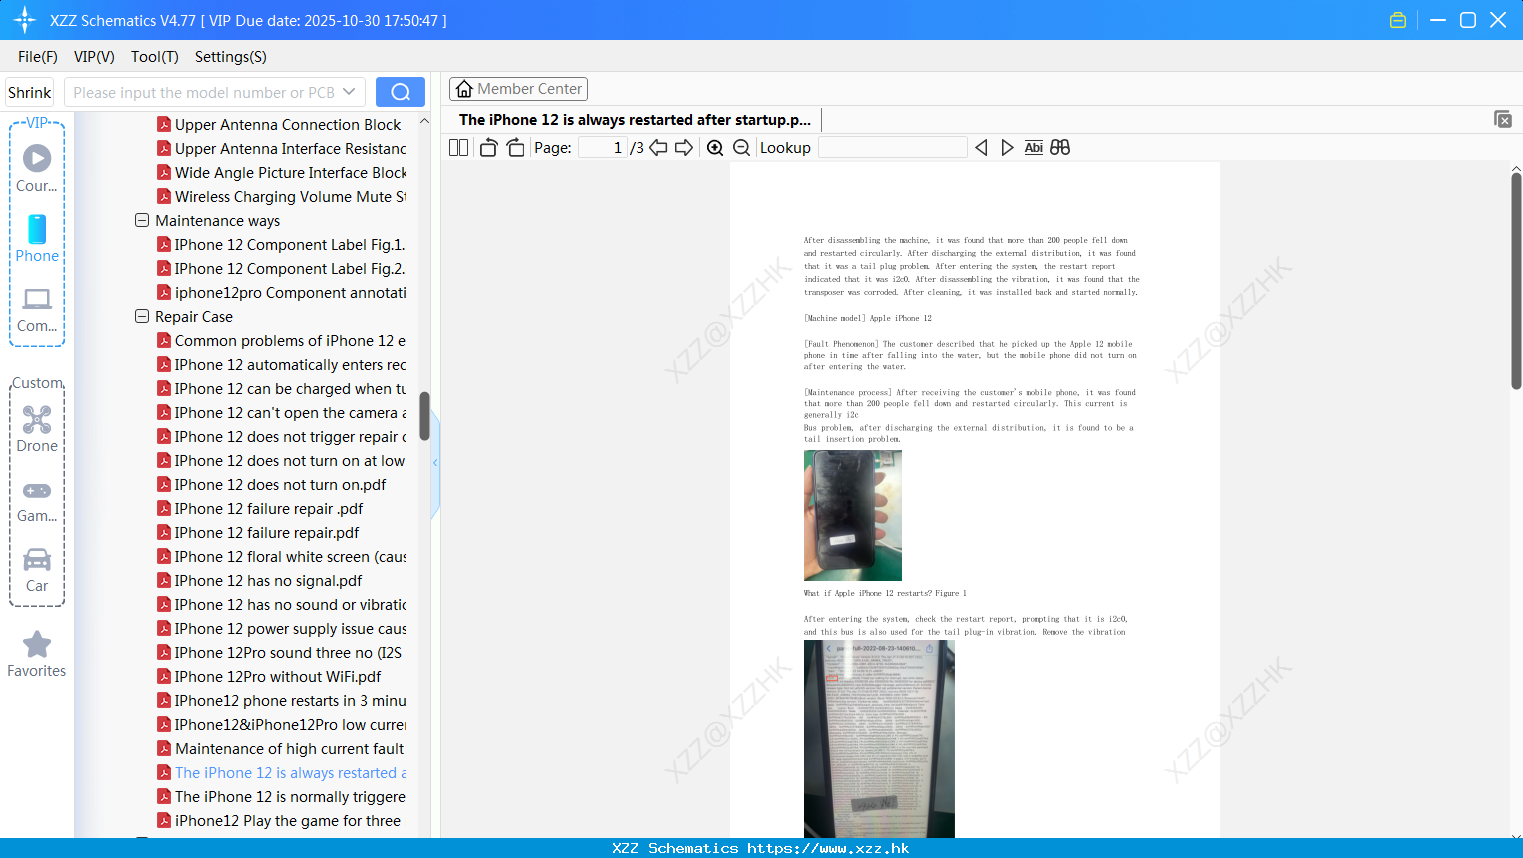This screenshot has height=858, width=1523.
Task: Open the Tool(T) menu
Action: click(x=155, y=57)
